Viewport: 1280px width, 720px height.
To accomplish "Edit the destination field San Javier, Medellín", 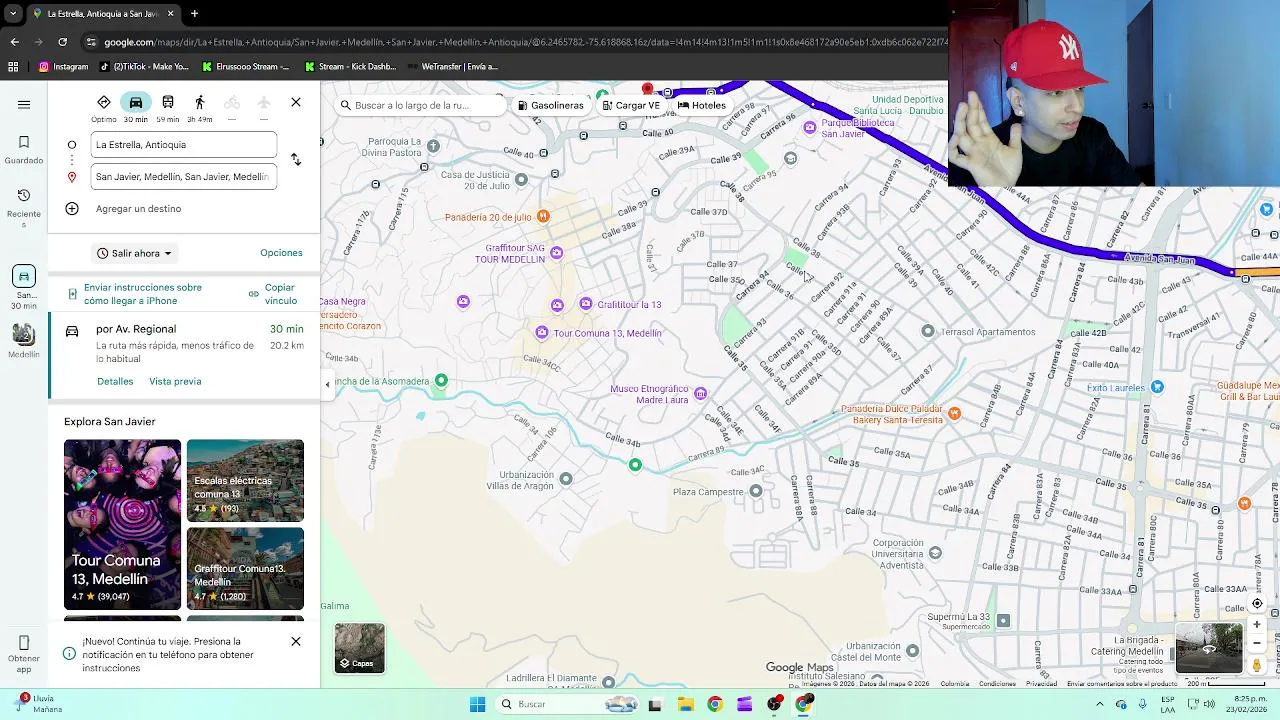I will coord(183,177).
